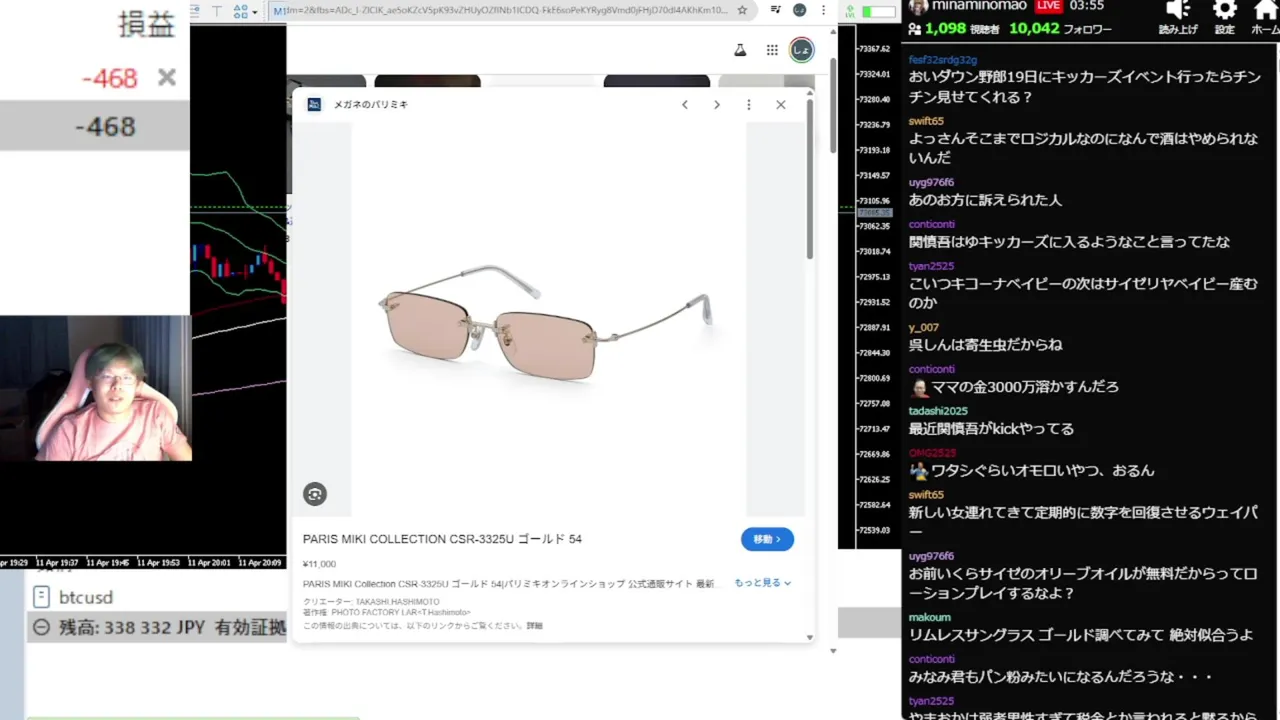This screenshot has height=720, width=1280.
Task: Click the Google Lens search icon on the image
Action: [x=315, y=493]
